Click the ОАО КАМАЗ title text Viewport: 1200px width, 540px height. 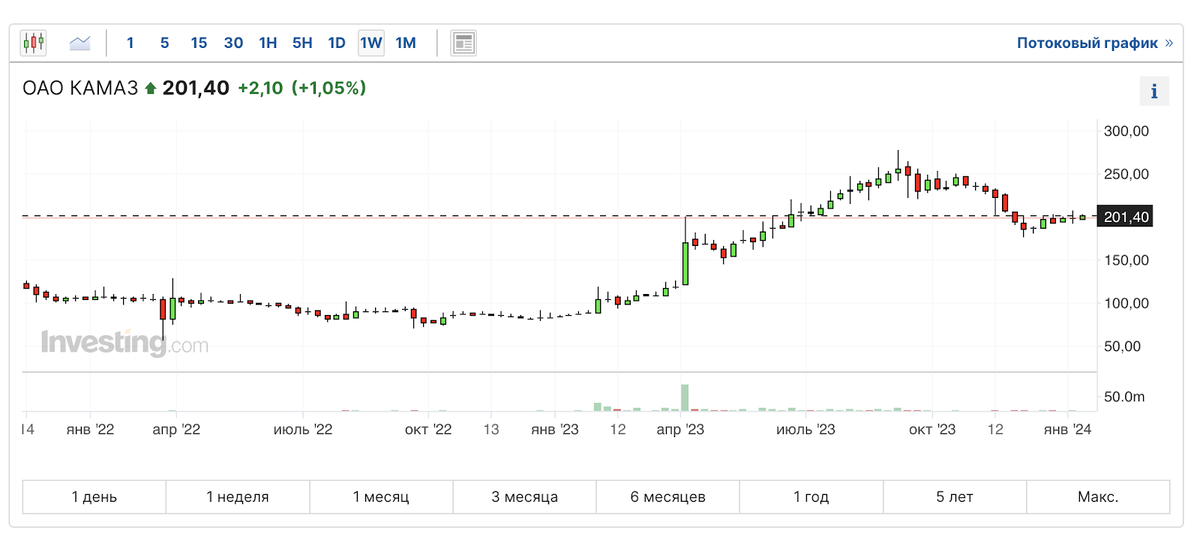[80, 88]
